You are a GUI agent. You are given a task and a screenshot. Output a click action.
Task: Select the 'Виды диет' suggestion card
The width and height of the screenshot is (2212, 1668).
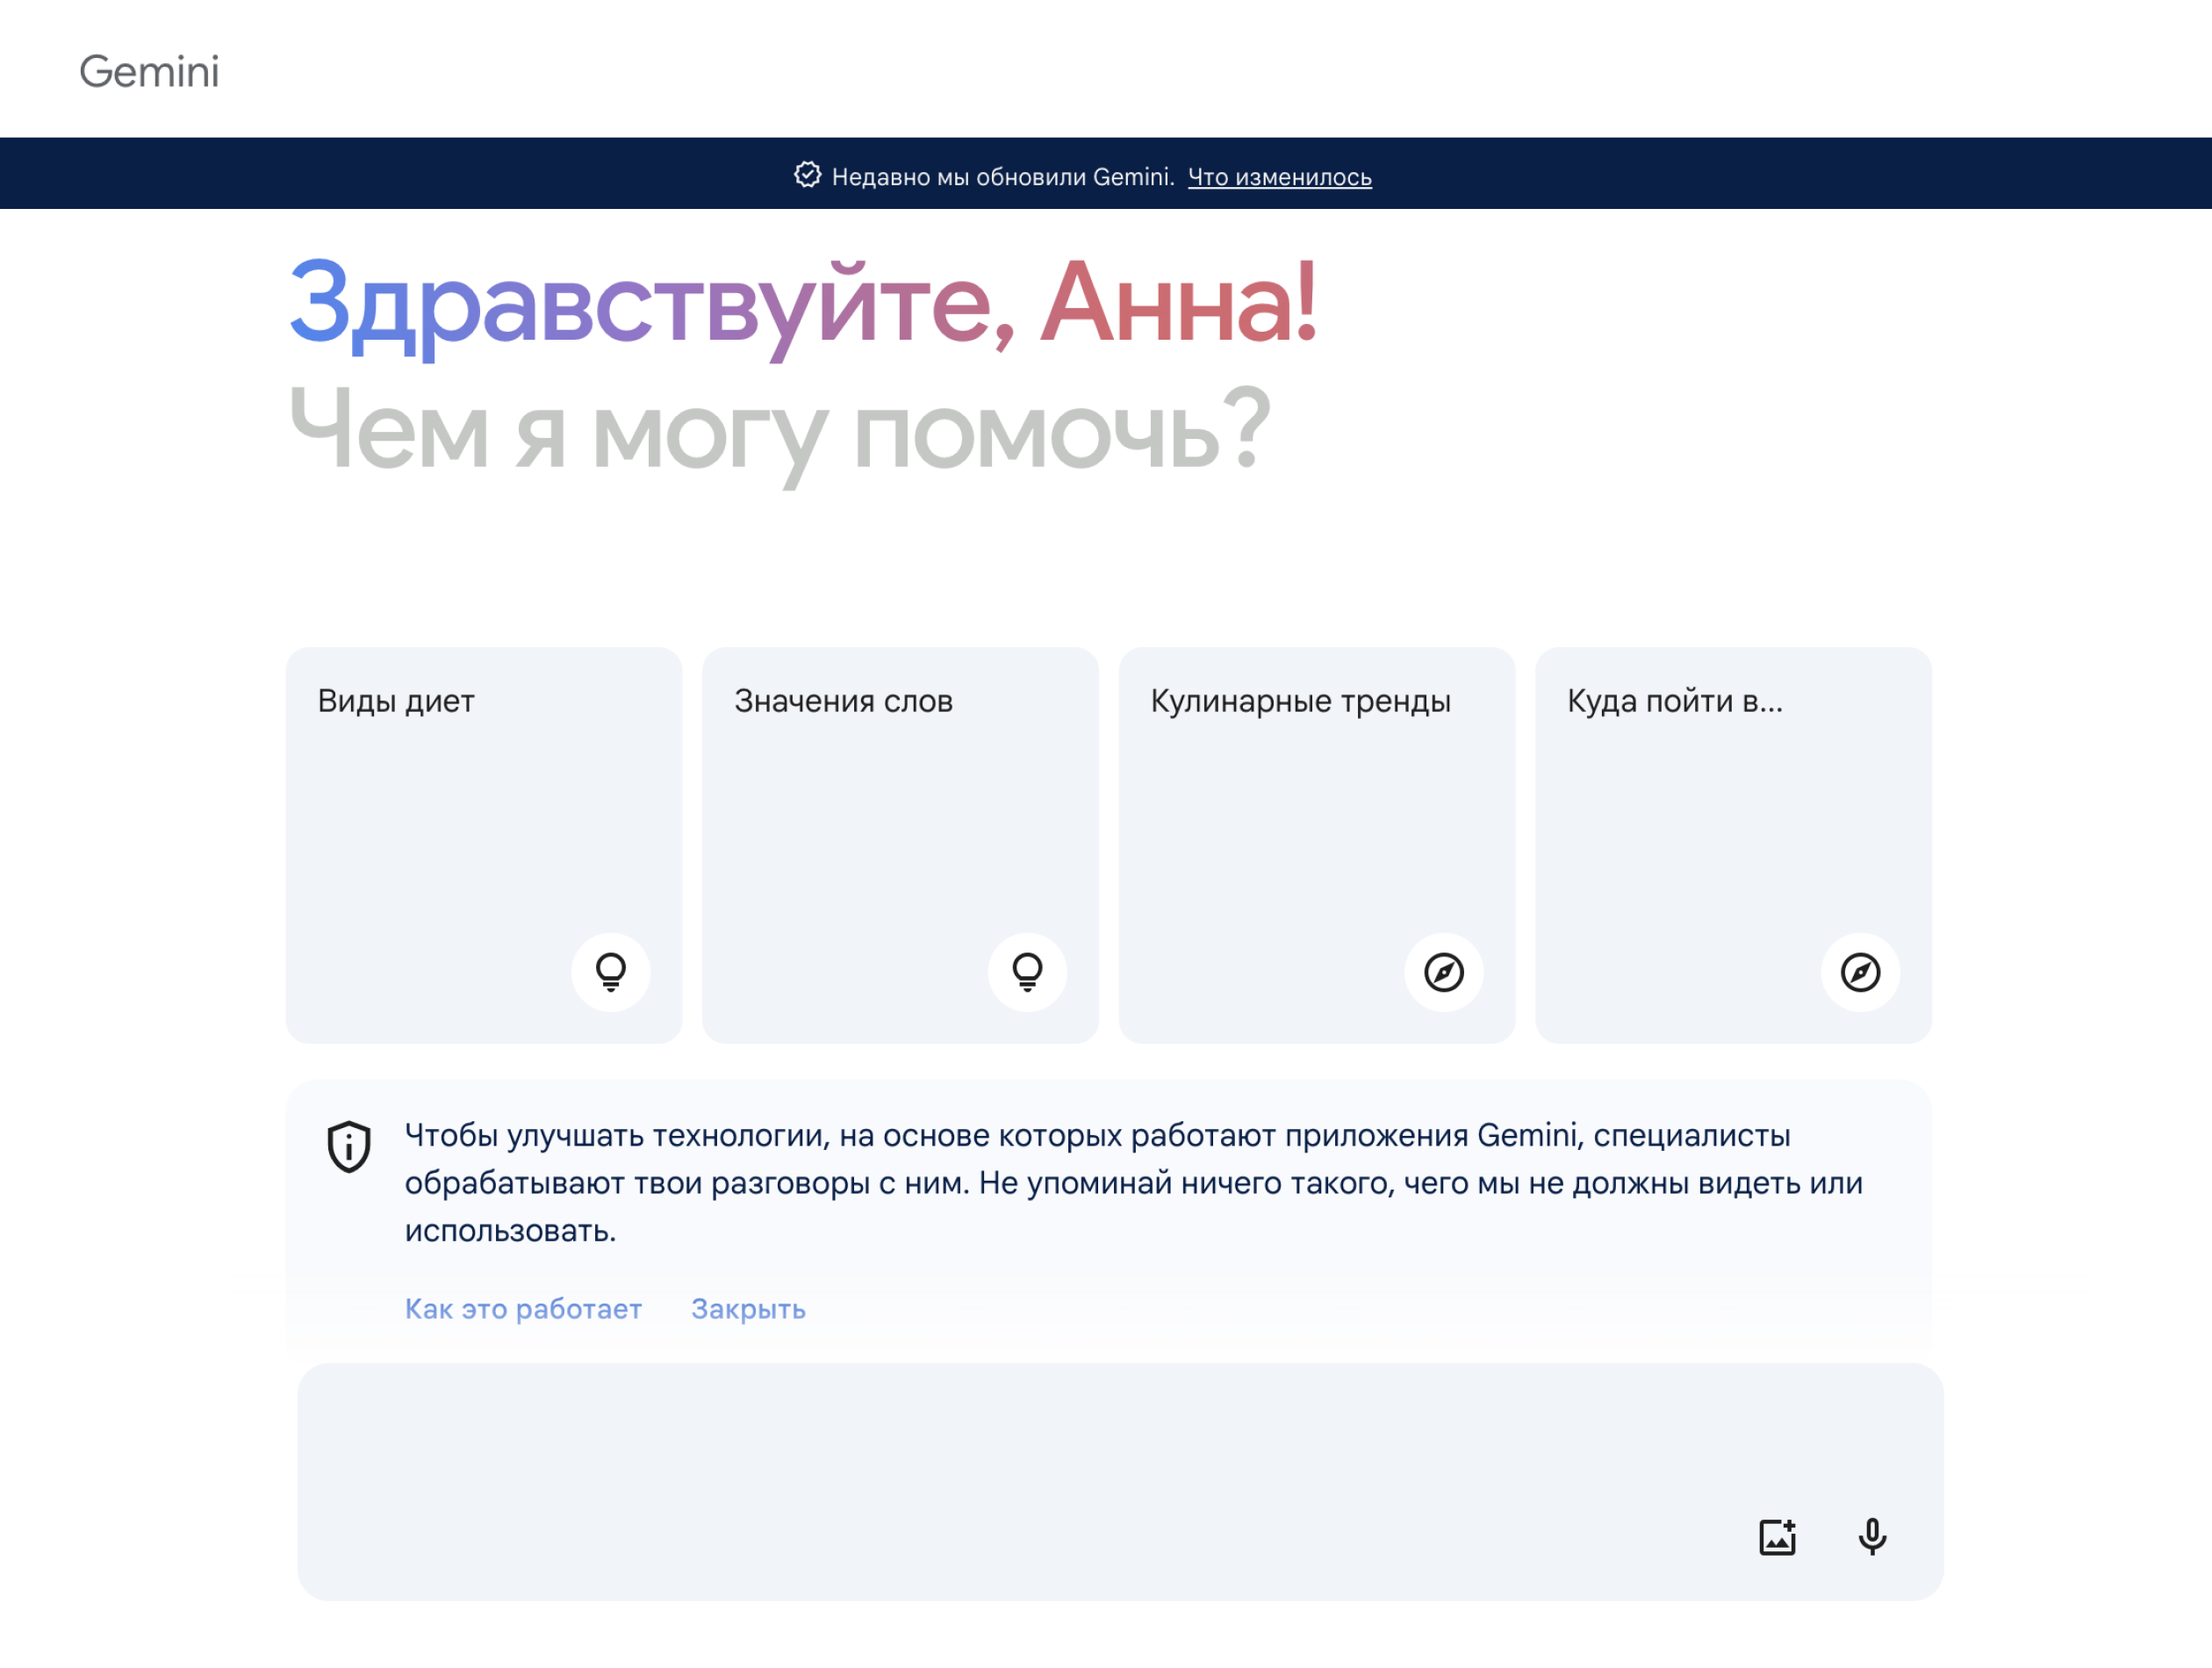pos(484,845)
